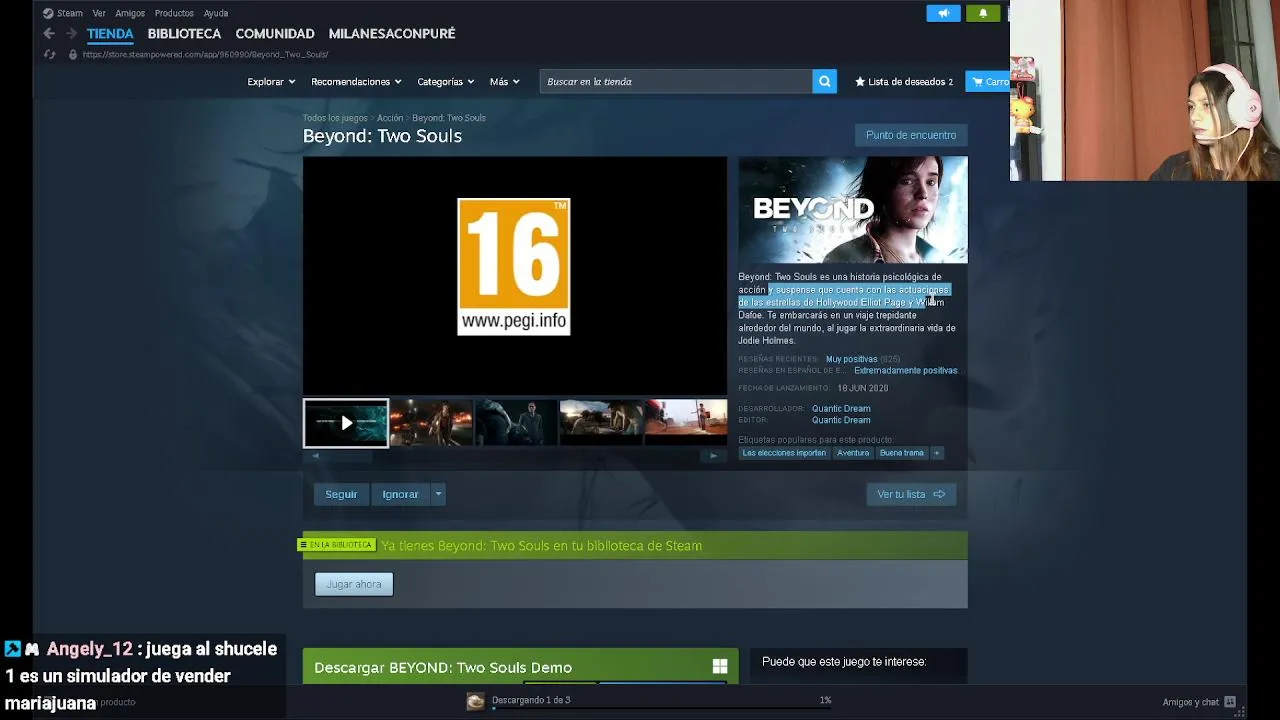Switch to the COMUNIDAD tab

click(x=275, y=33)
